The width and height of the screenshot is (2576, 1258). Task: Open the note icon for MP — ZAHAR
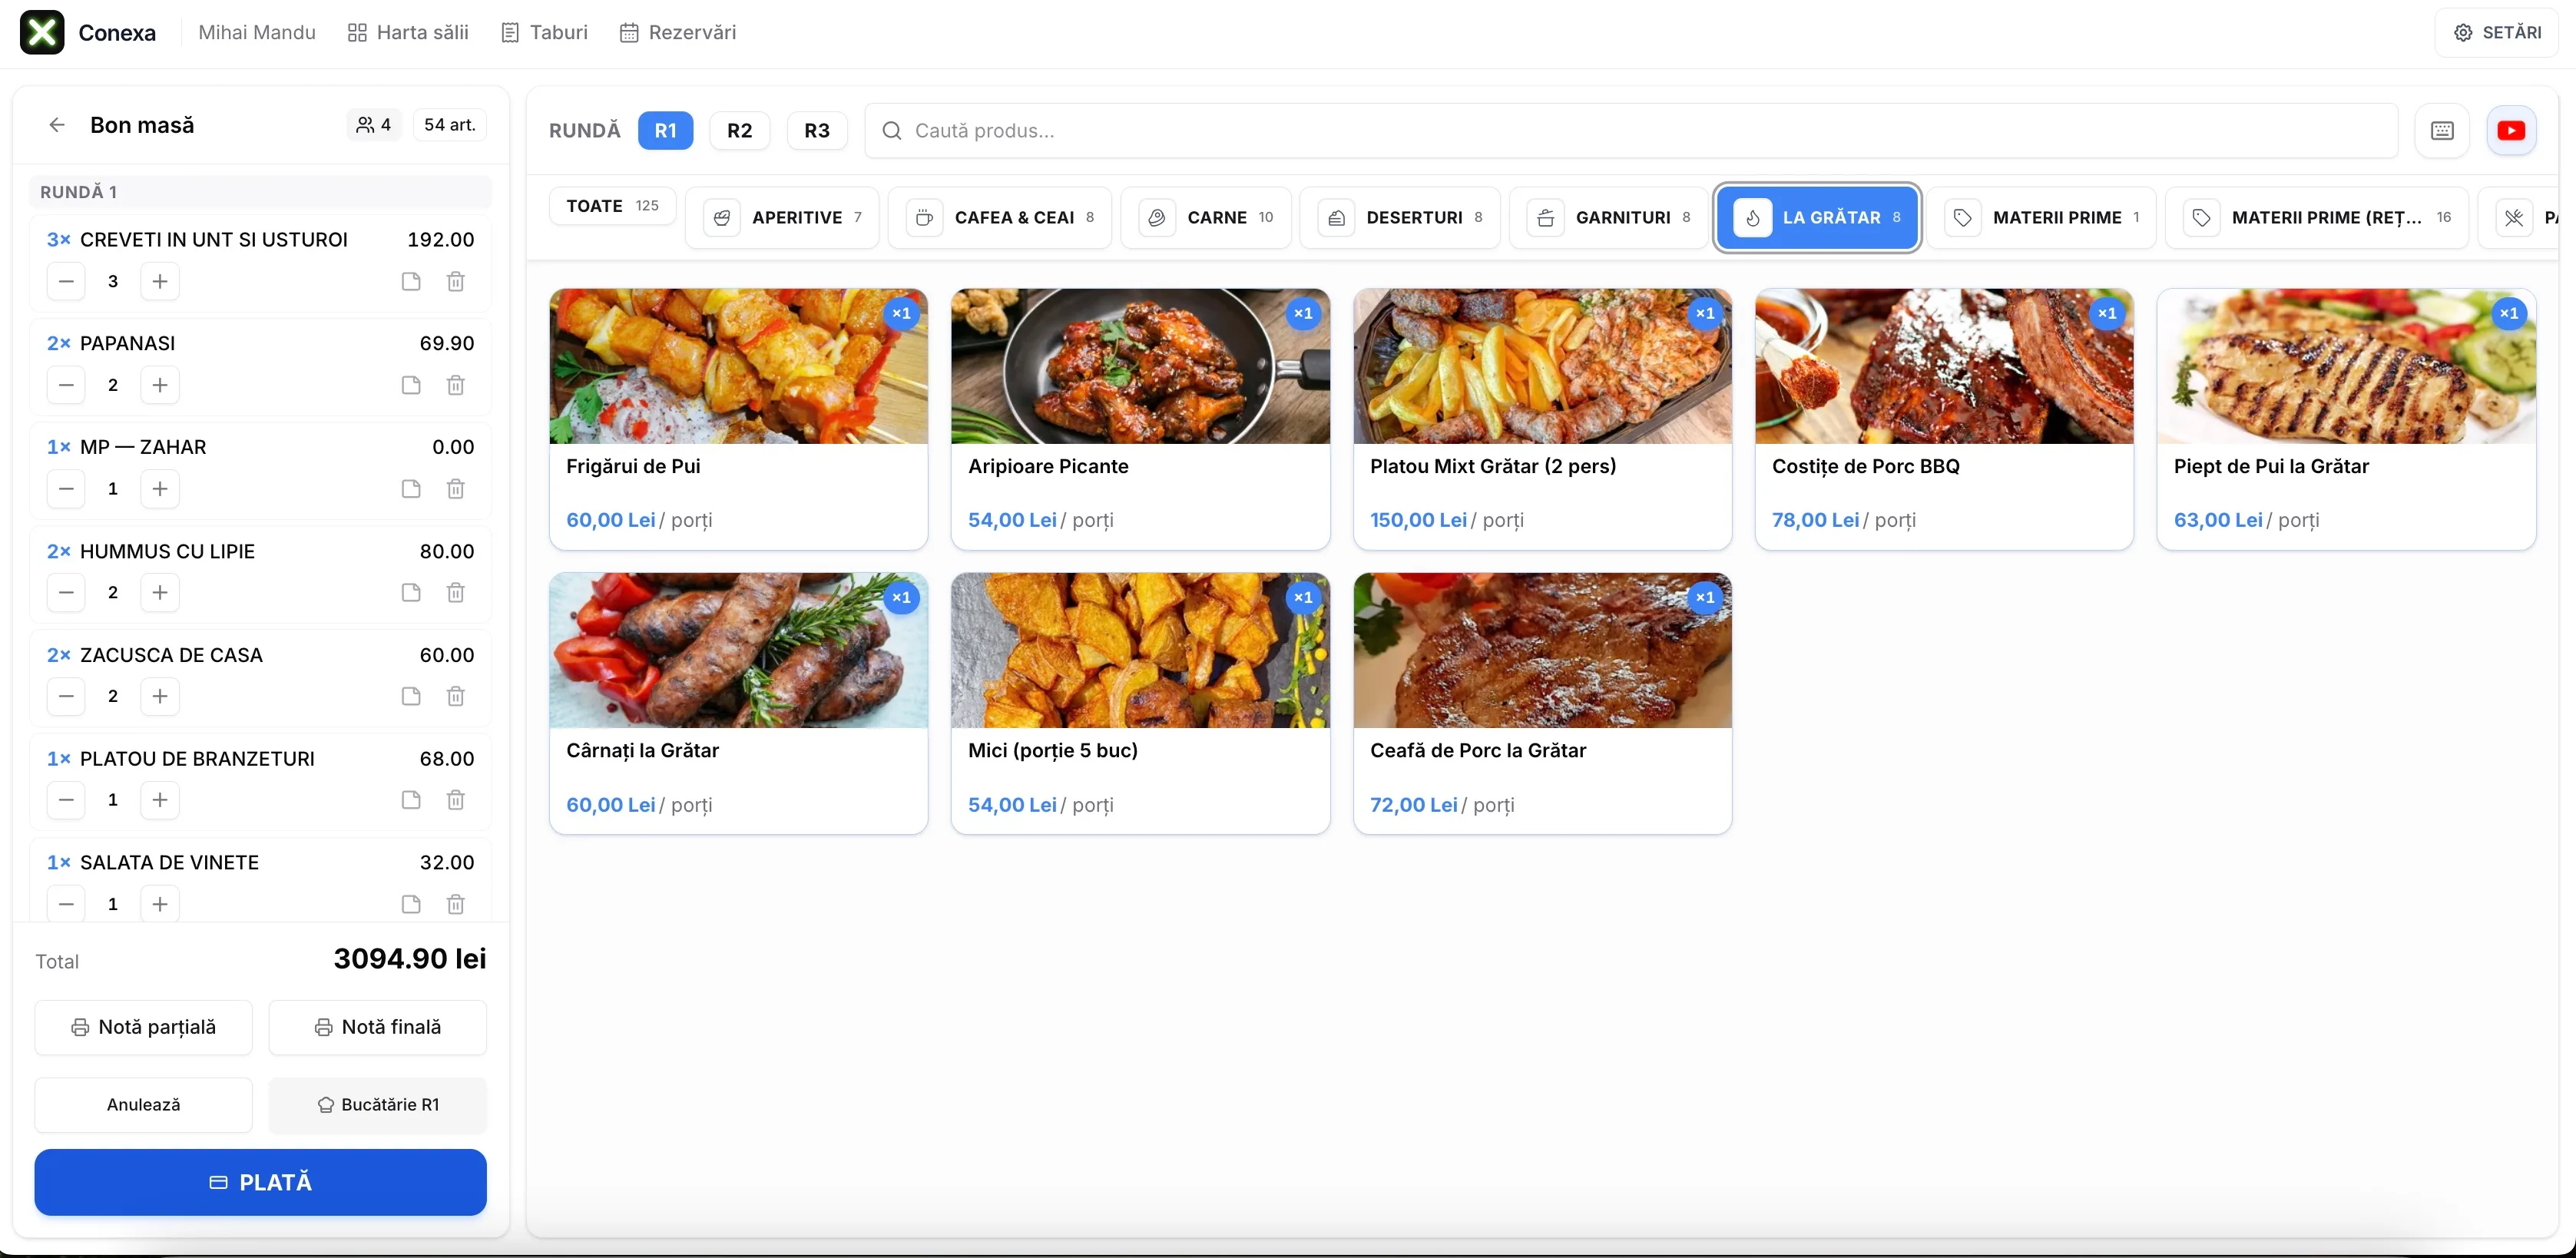[x=411, y=489]
